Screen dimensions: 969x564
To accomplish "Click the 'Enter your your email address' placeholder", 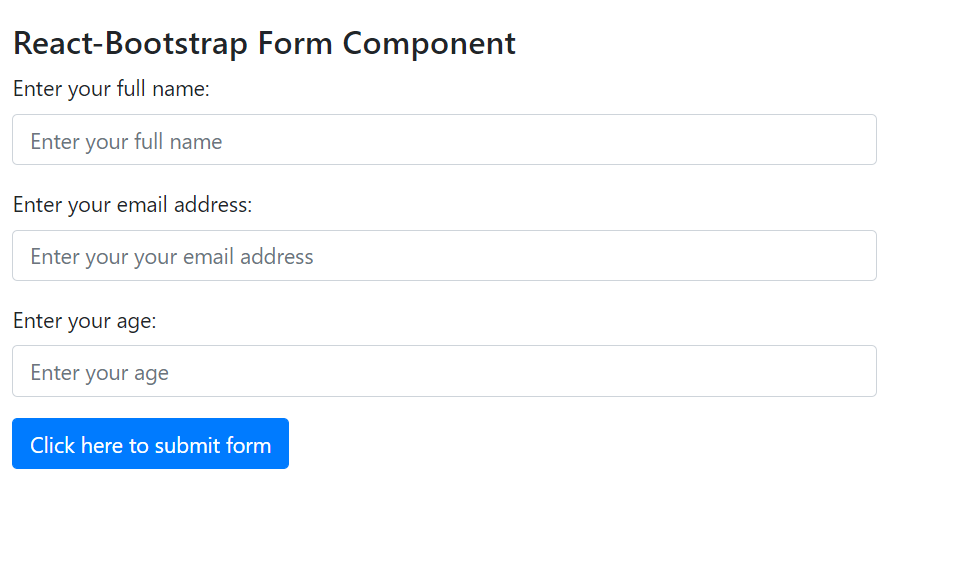I will (172, 257).
